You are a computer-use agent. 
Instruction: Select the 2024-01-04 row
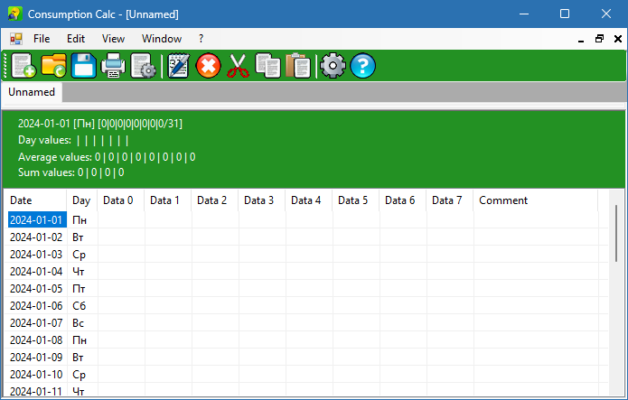[x=308, y=271]
